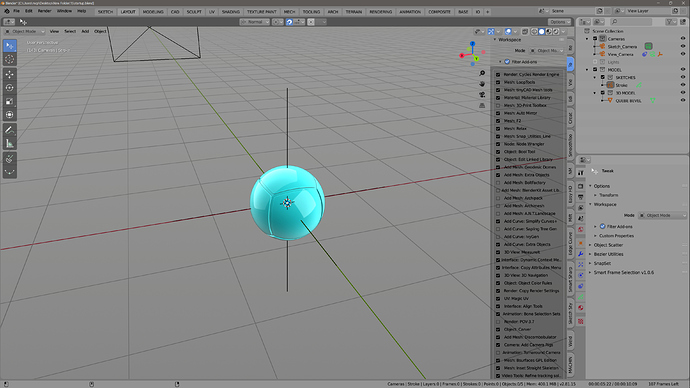Image resolution: width=690 pixels, height=388 pixels.
Task: Collapse the MODEL collection in outliner
Action: pos(587,70)
